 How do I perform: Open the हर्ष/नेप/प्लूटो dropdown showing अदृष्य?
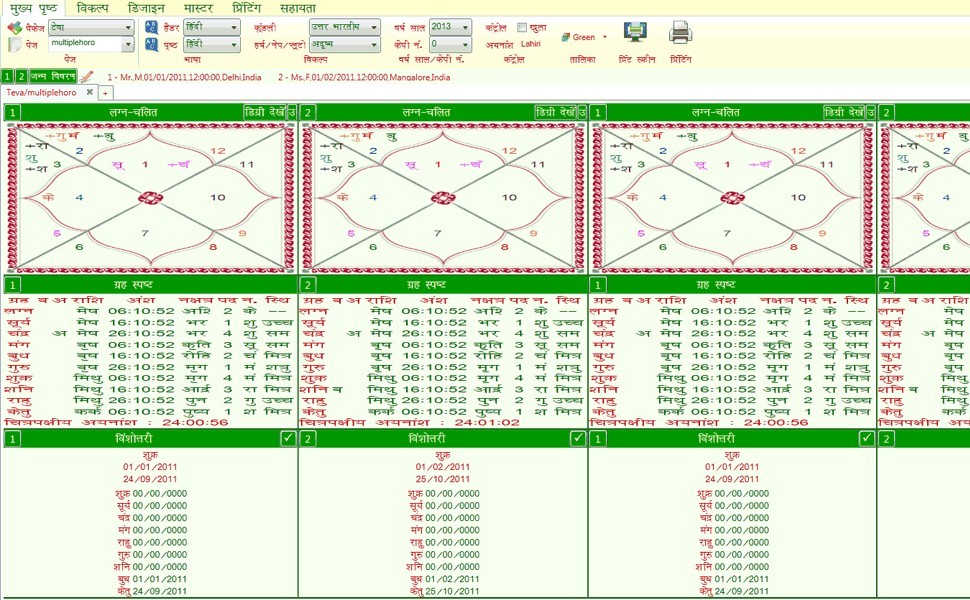coord(345,44)
